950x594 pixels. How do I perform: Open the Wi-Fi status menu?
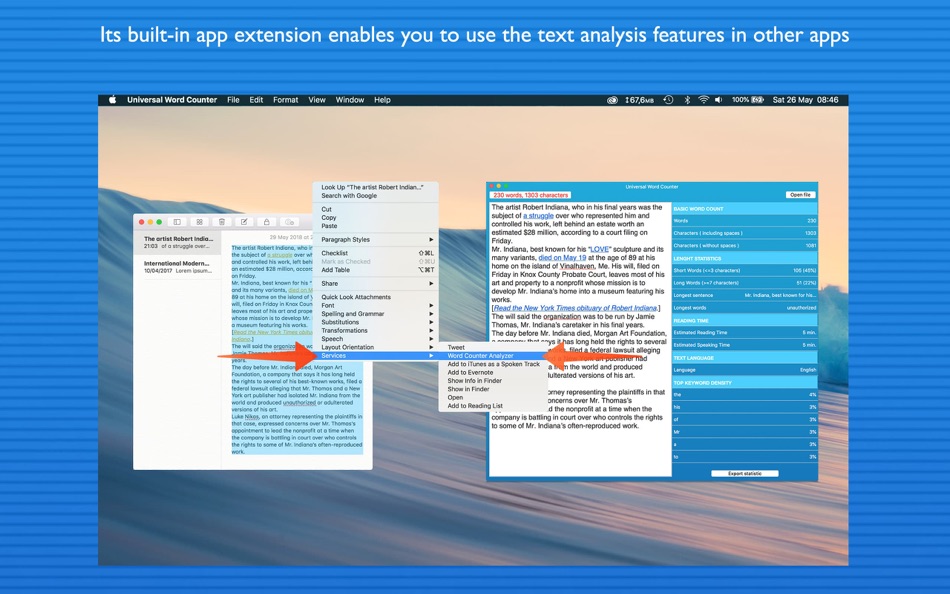tap(703, 100)
